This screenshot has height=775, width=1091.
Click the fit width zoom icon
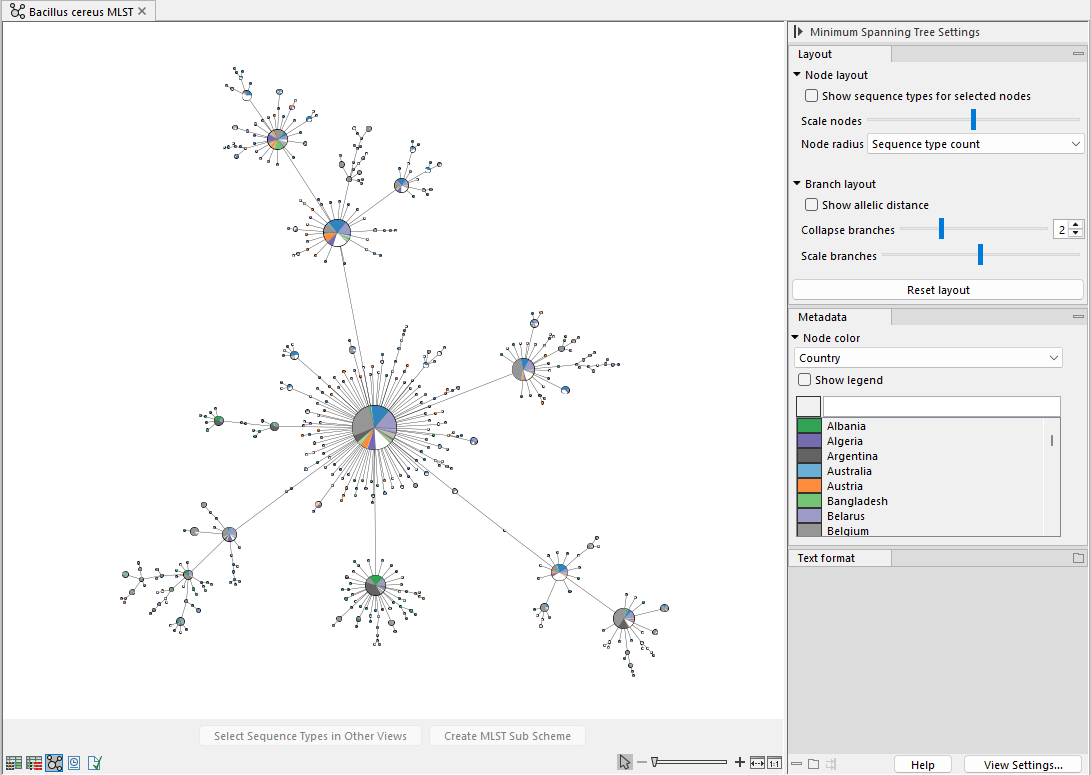[x=757, y=762]
